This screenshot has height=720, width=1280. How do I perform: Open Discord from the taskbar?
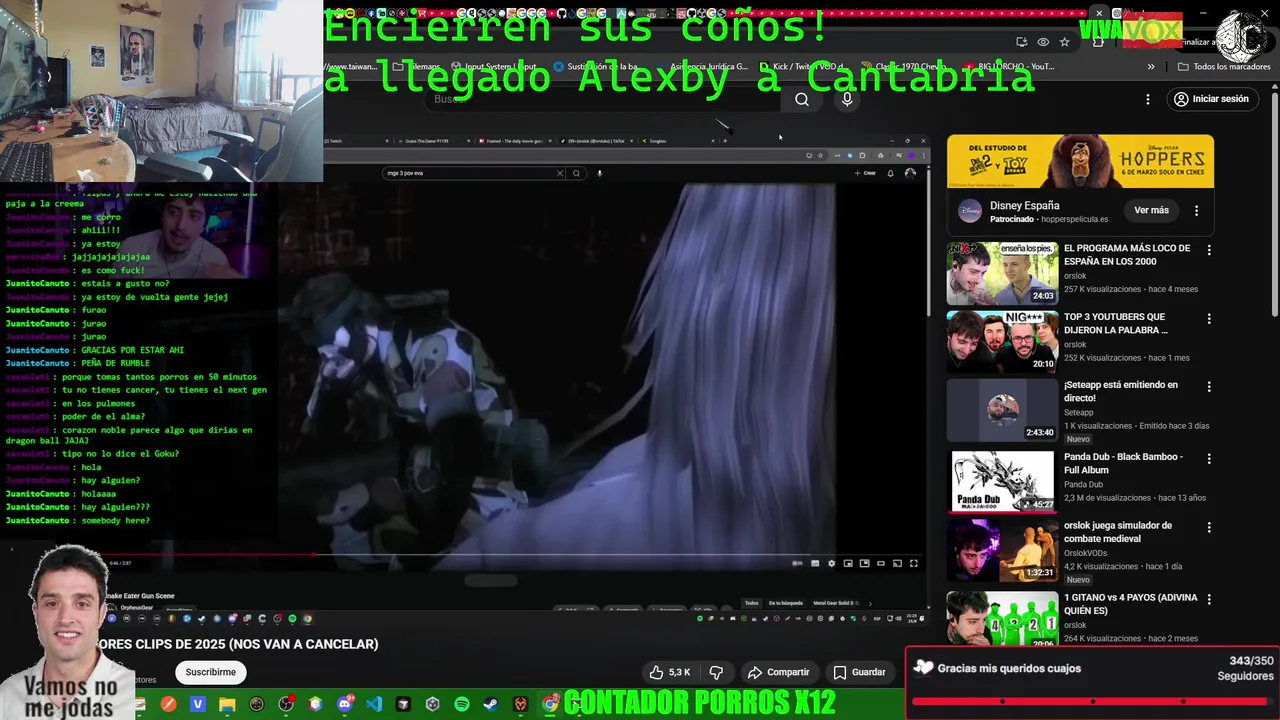click(345, 704)
